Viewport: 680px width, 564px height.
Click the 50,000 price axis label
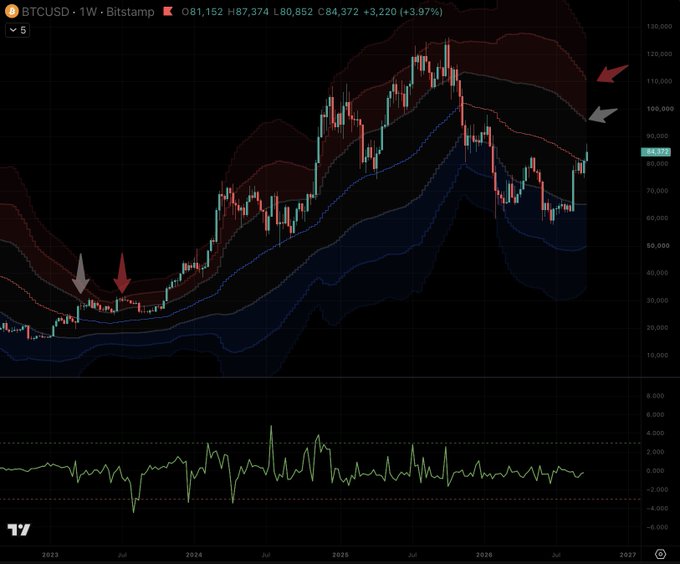tap(658, 246)
